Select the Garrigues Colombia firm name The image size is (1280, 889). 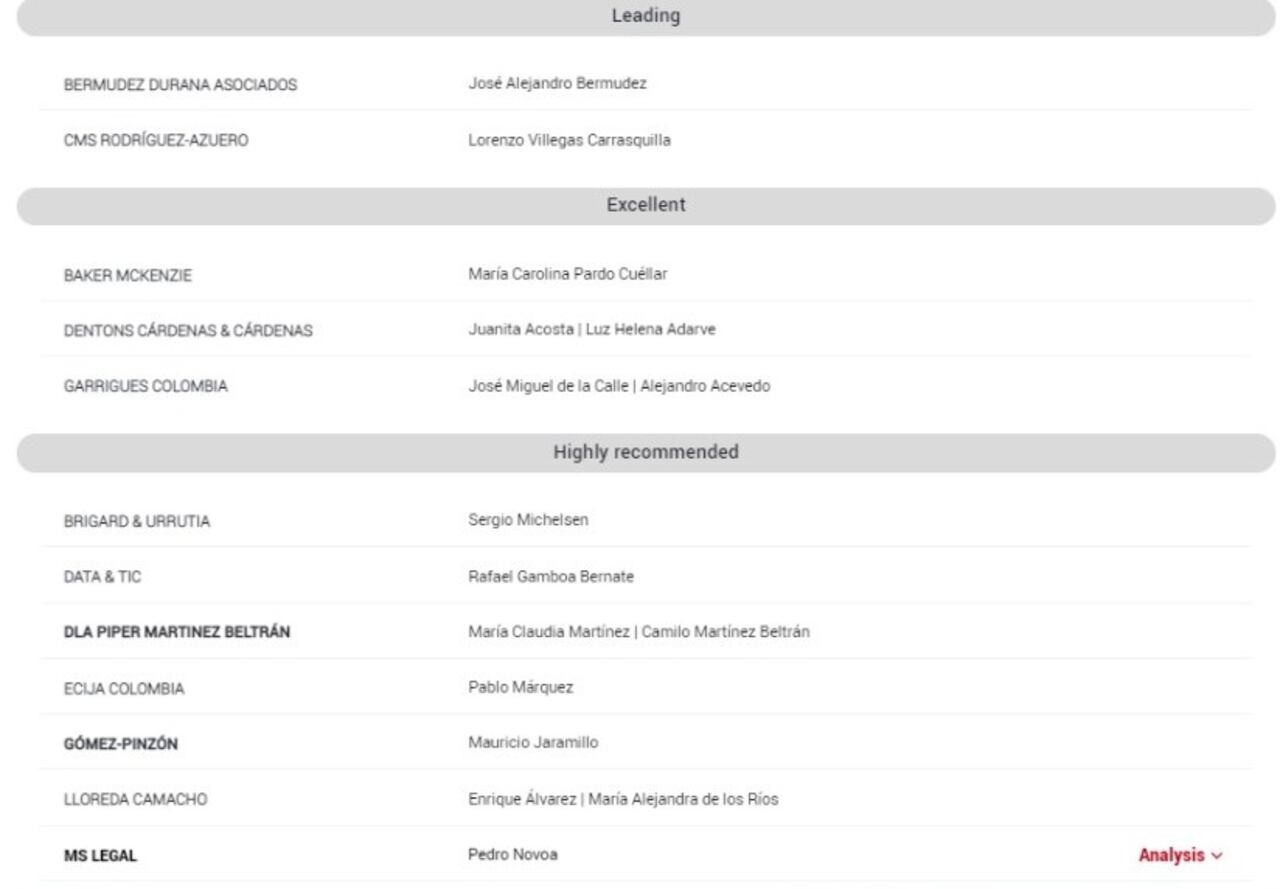pos(146,388)
